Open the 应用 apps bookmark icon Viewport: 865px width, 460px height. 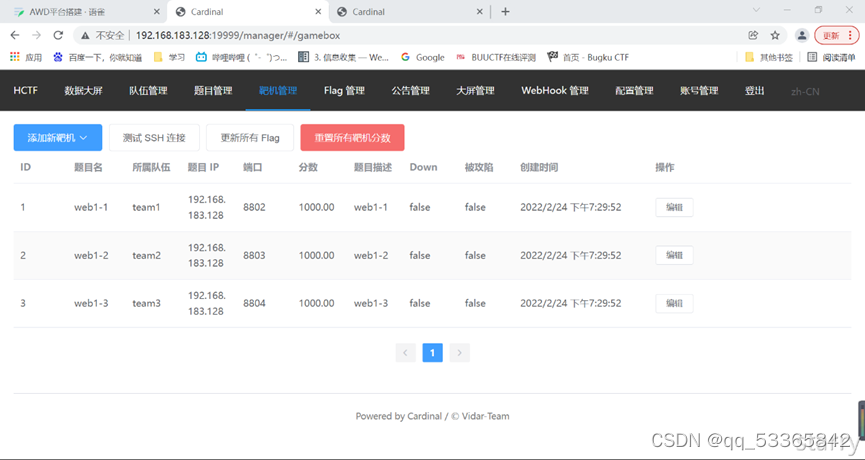point(25,57)
